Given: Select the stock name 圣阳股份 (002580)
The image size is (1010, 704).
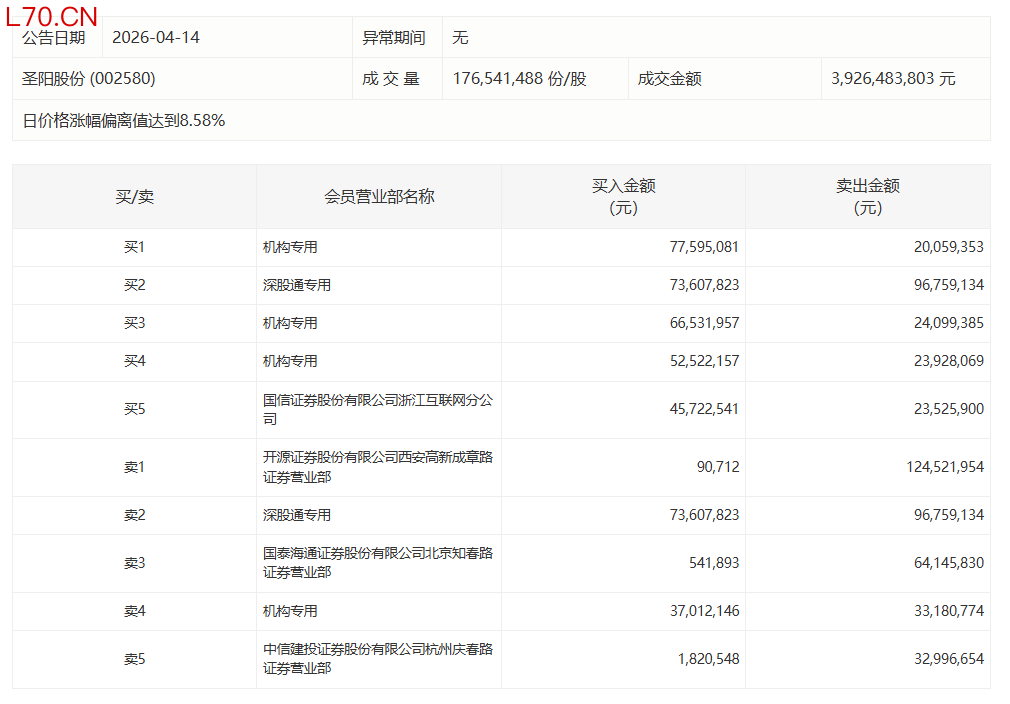Looking at the screenshot, I should 89,78.
